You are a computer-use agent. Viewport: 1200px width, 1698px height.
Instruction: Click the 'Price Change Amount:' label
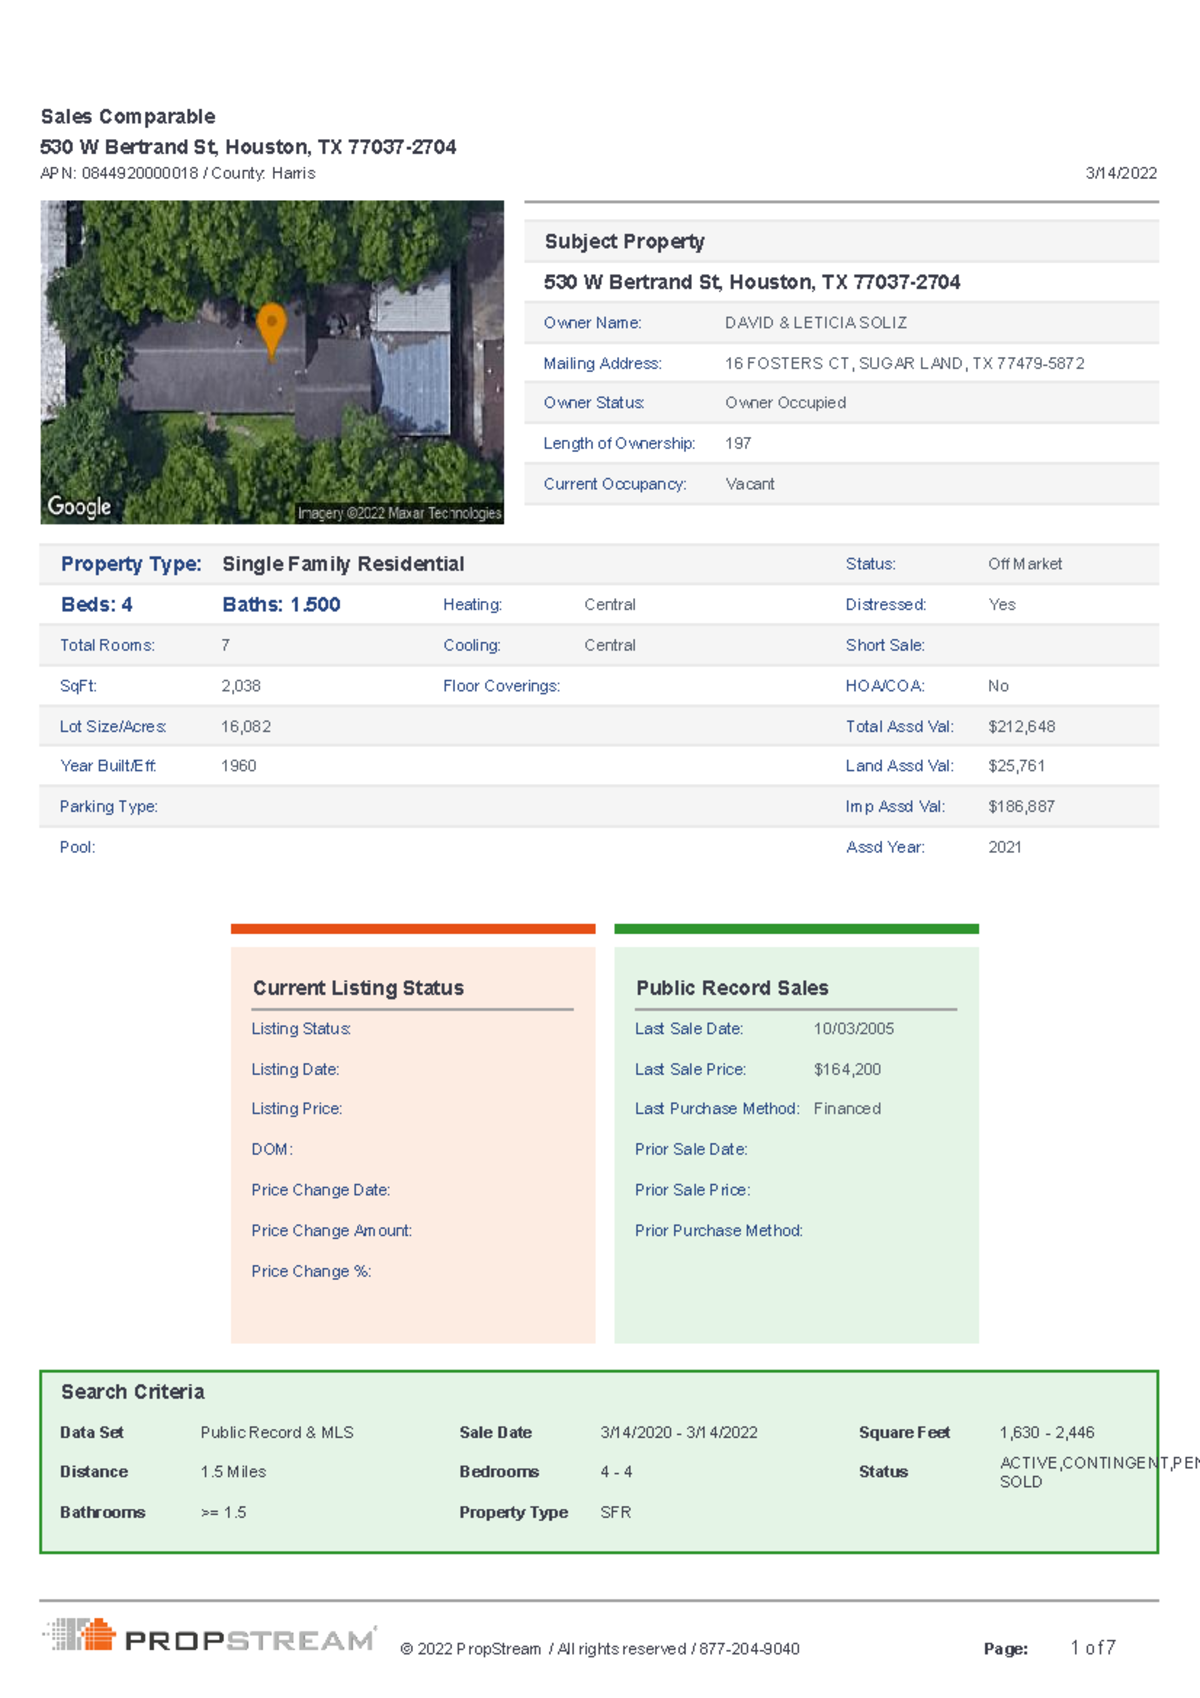(x=332, y=1231)
